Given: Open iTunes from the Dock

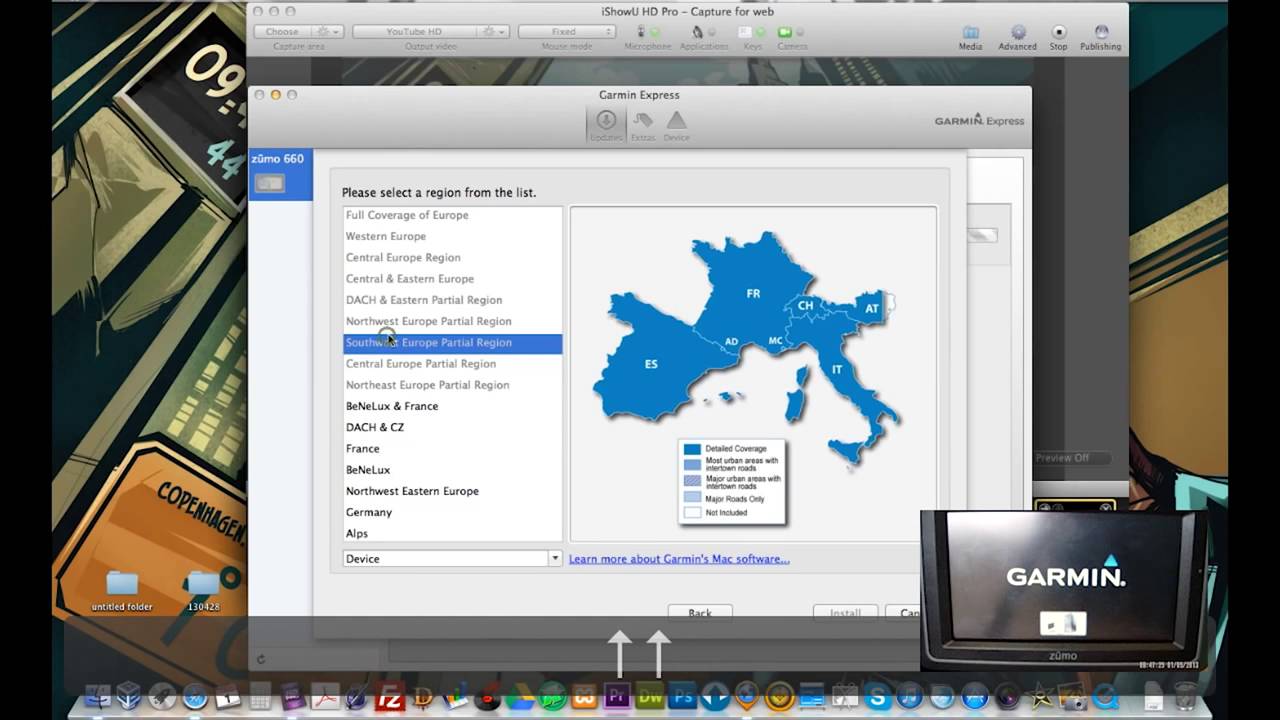Looking at the screenshot, I should pyautogui.click(x=910, y=698).
